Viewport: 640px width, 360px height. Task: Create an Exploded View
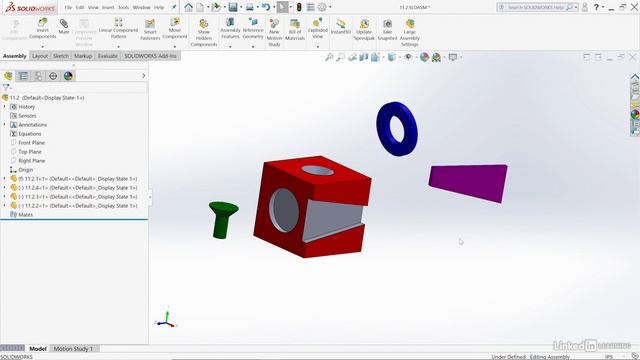click(318, 28)
